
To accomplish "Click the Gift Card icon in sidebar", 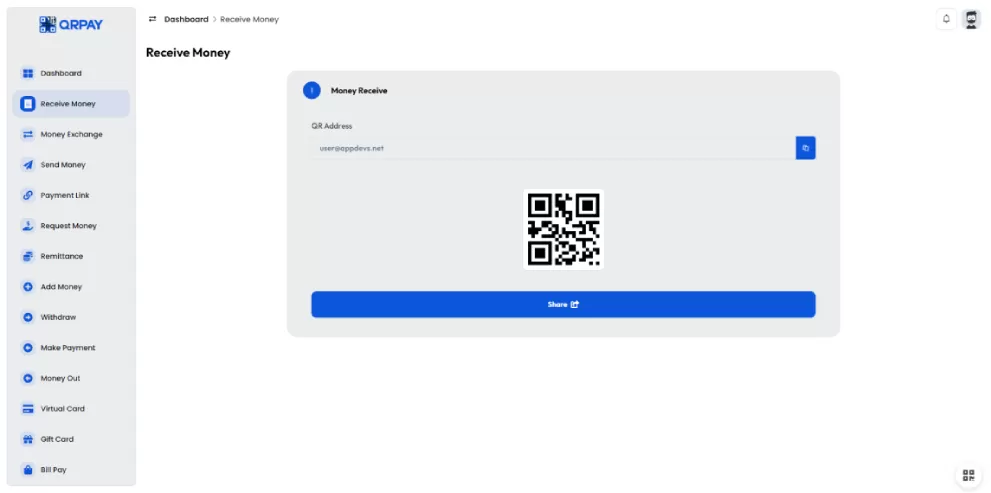I will pyautogui.click(x=28, y=439).
